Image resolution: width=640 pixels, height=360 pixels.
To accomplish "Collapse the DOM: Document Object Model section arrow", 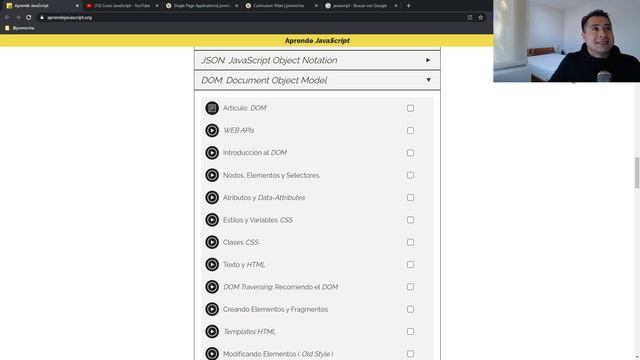I will [x=428, y=80].
